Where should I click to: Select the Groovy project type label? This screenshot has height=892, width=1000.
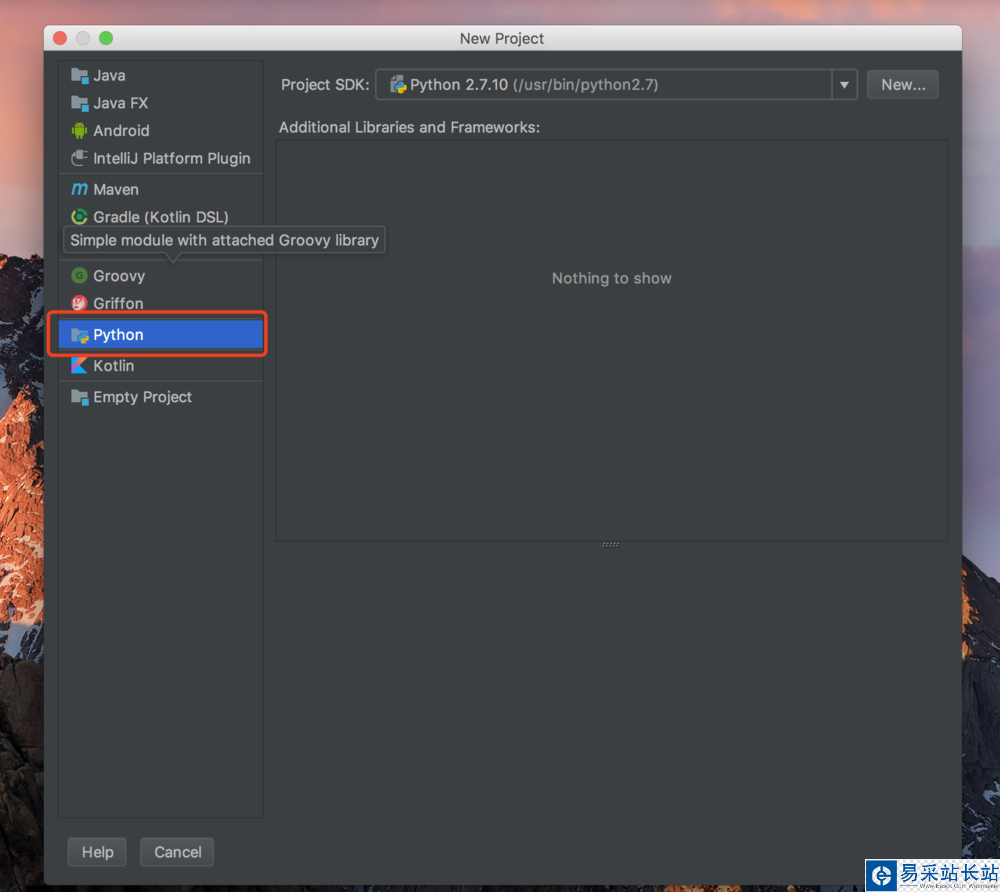[x=119, y=276]
